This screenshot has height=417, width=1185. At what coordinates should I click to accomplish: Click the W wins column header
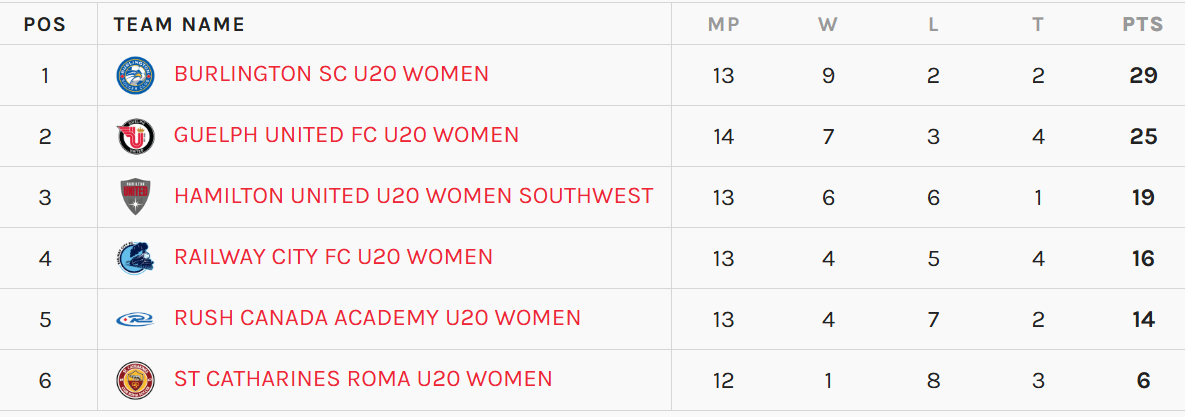click(828, 24)
